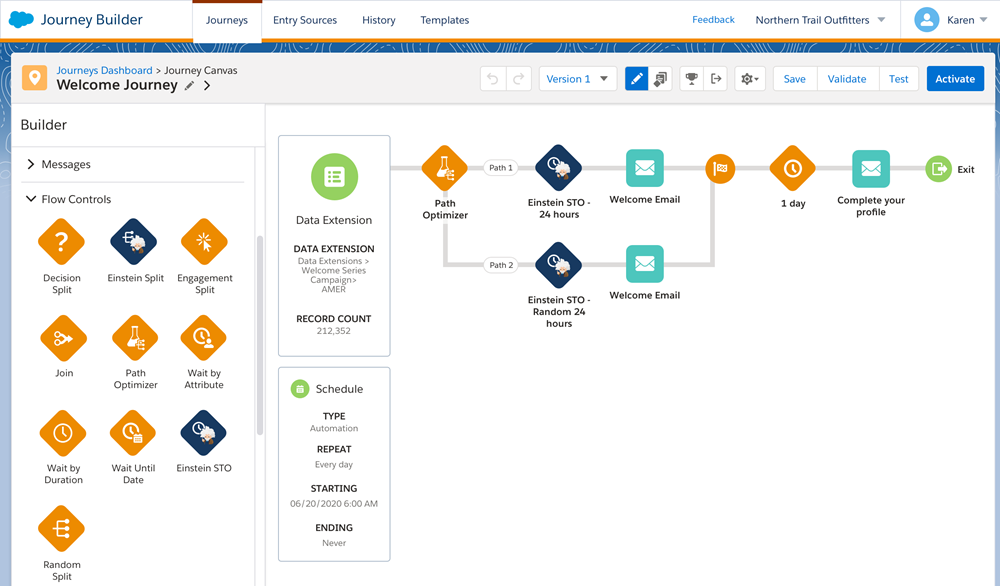Open the Version 1 dropdown
This screenshot has width=1000, height=586.
tap(578, 78)
